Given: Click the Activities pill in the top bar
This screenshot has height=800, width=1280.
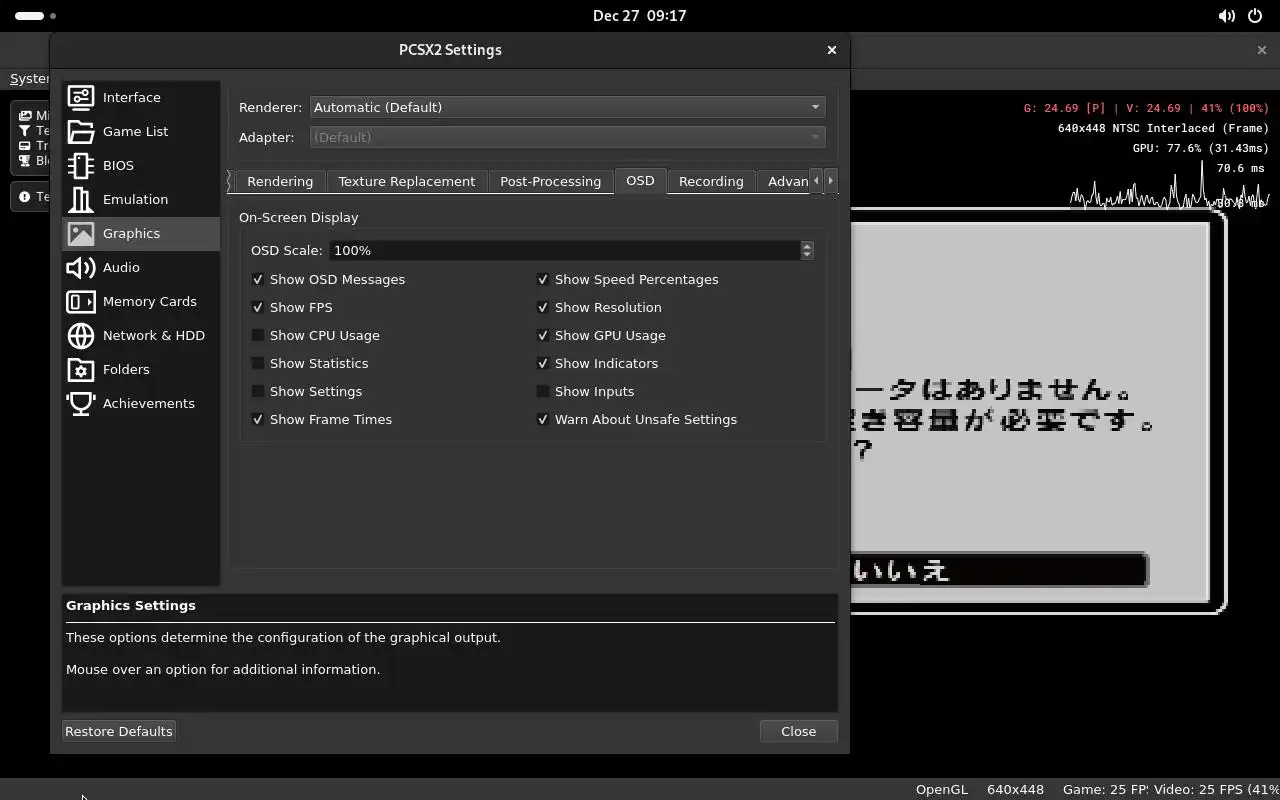Looking at the screenshot, I should [30, 16].
